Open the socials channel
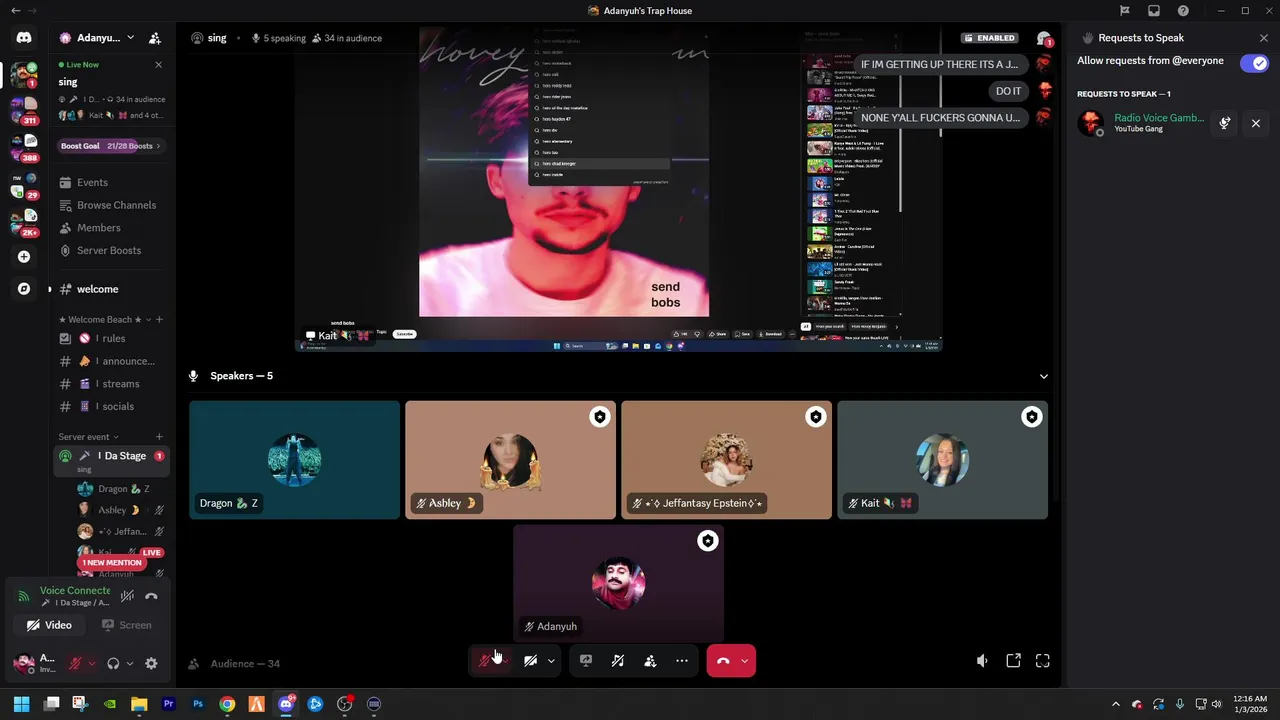The width and height of the screenshot is (1280, 720). click(x=110, y=406)
